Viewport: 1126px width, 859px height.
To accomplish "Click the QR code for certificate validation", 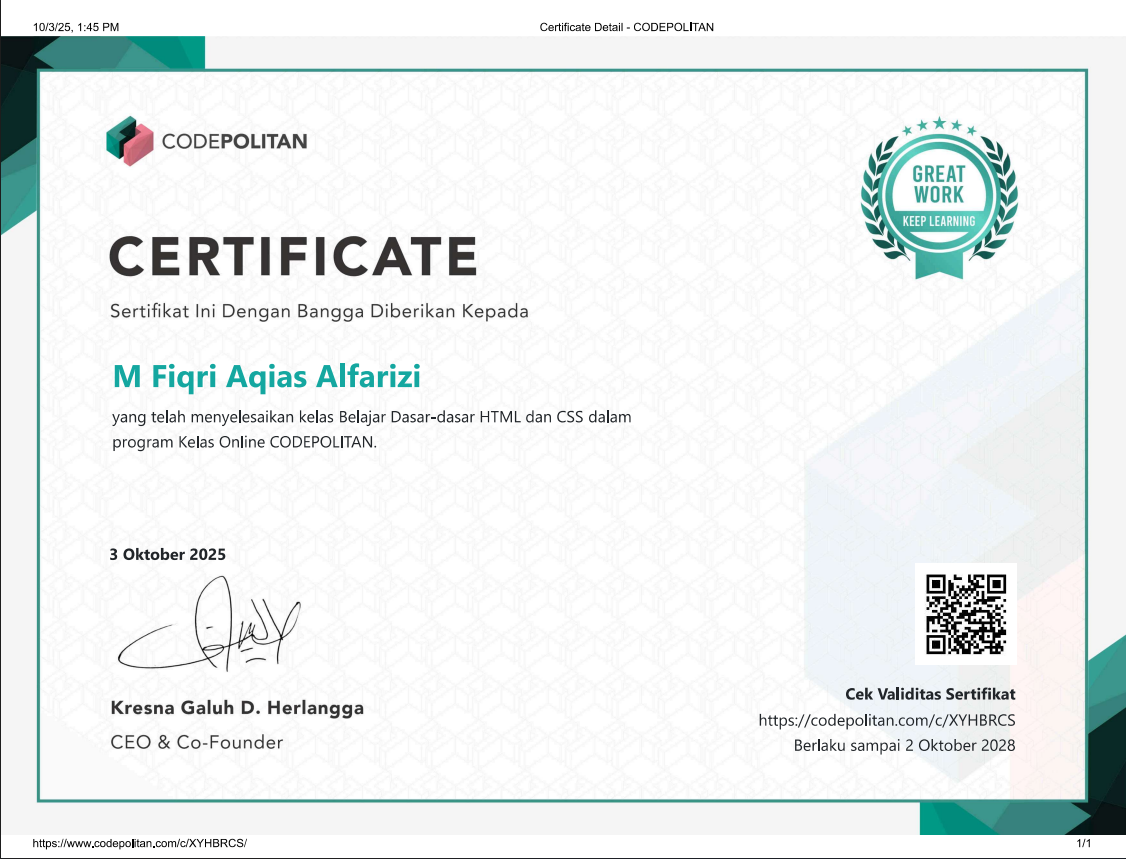I will [x=965, y=614].
